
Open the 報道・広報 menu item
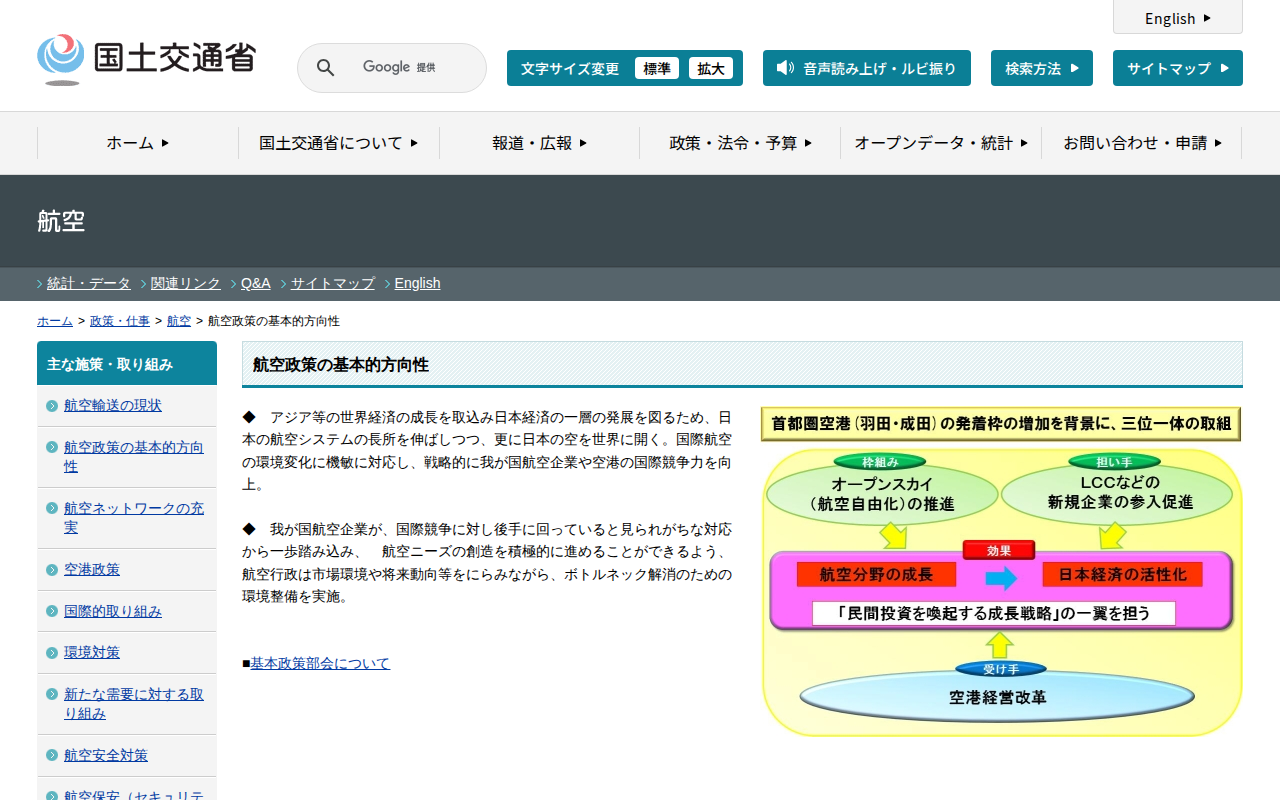click(x=540, y=143)
